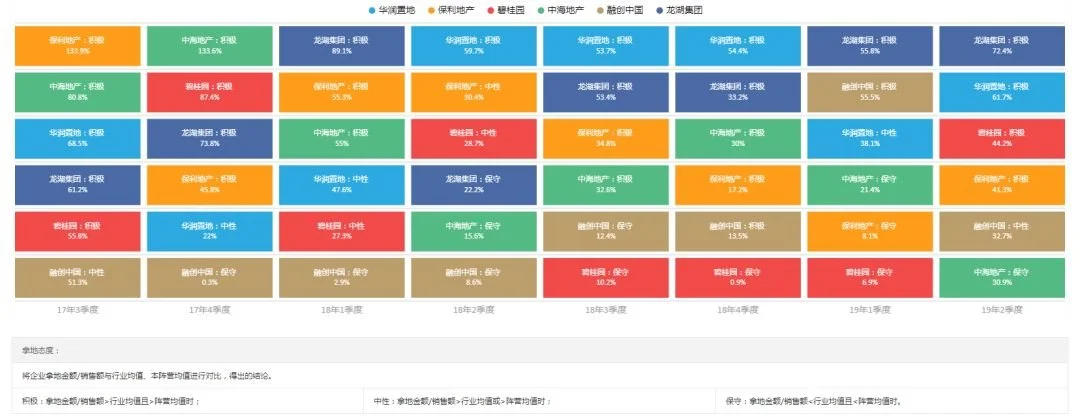Click the 华润置地 54.4% cell
This screenshot has height=419, width=1080.
pos(738,46)
